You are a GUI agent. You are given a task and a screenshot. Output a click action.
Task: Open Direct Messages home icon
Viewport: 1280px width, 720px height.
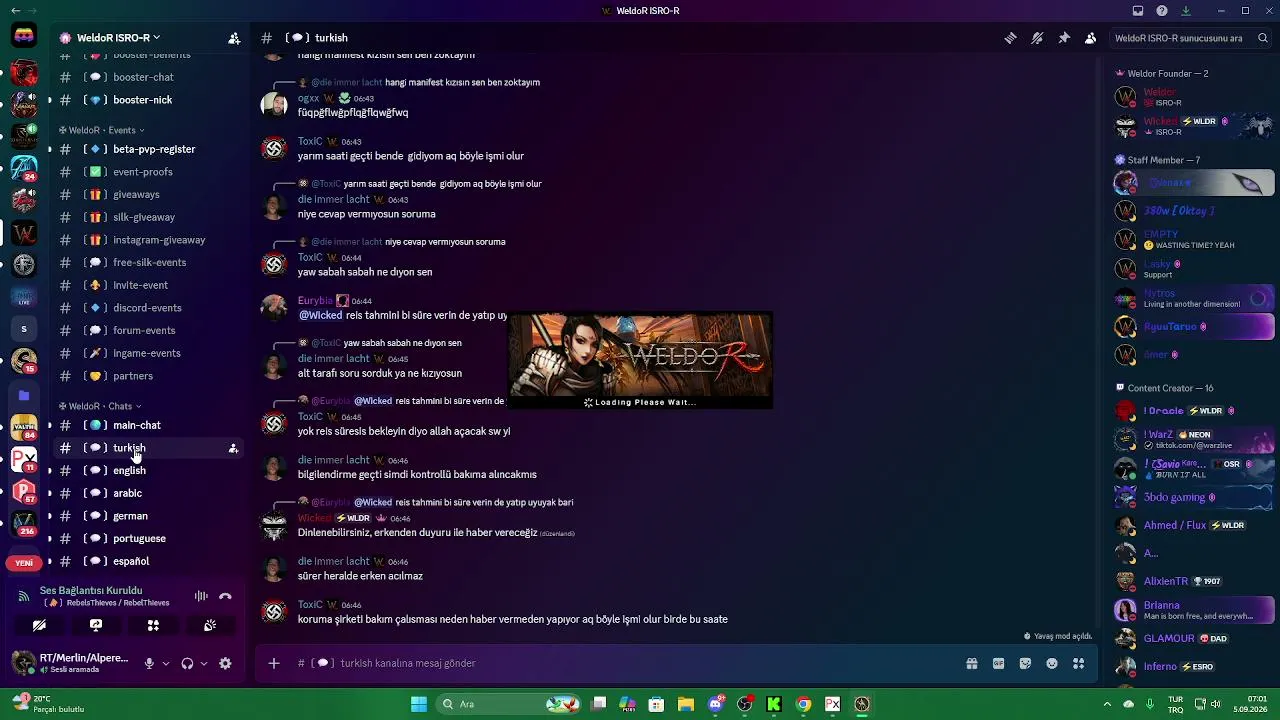click(24, 37)
